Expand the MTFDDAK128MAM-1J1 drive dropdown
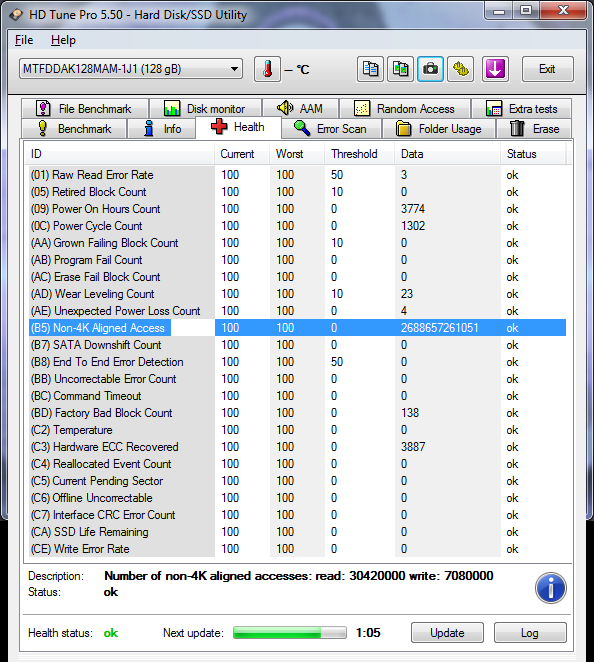The height and width of the screenshot is (662, 594). click(131, 69)
